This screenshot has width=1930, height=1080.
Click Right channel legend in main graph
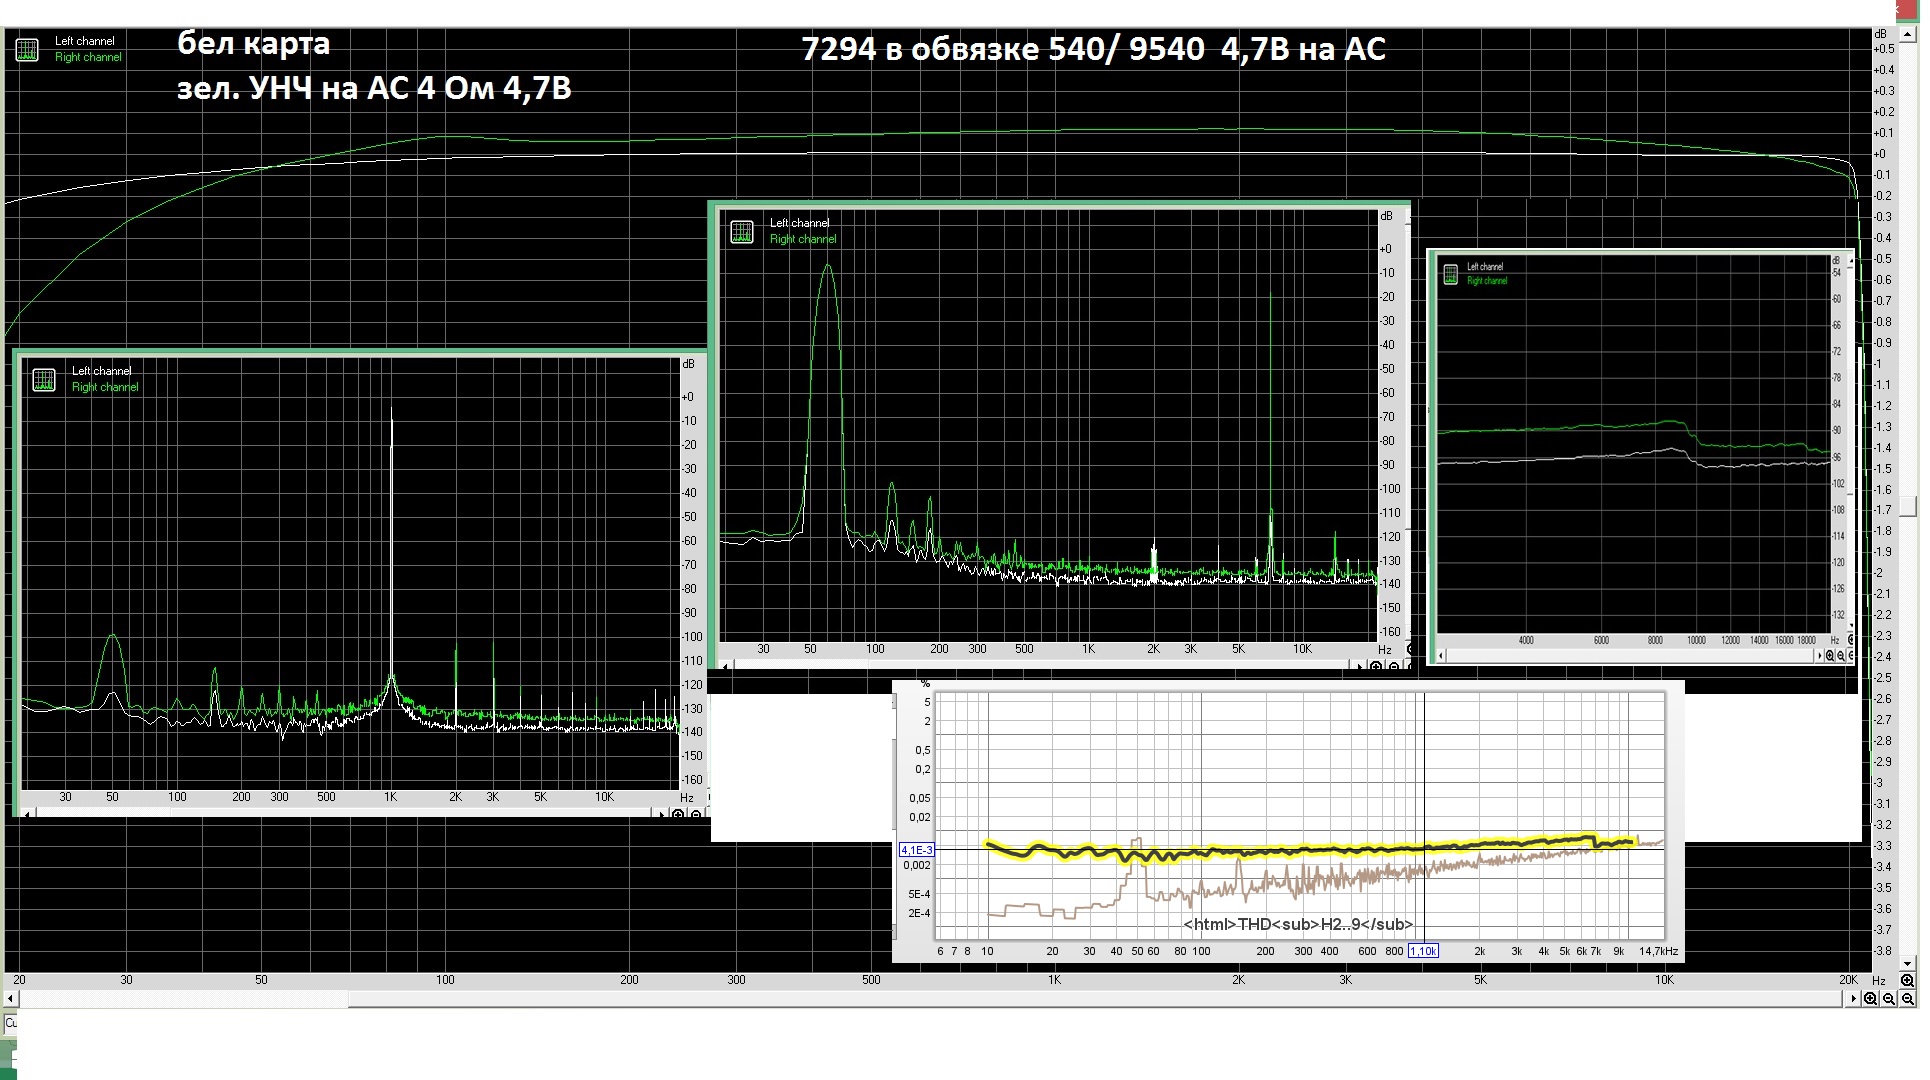point(88,57)
